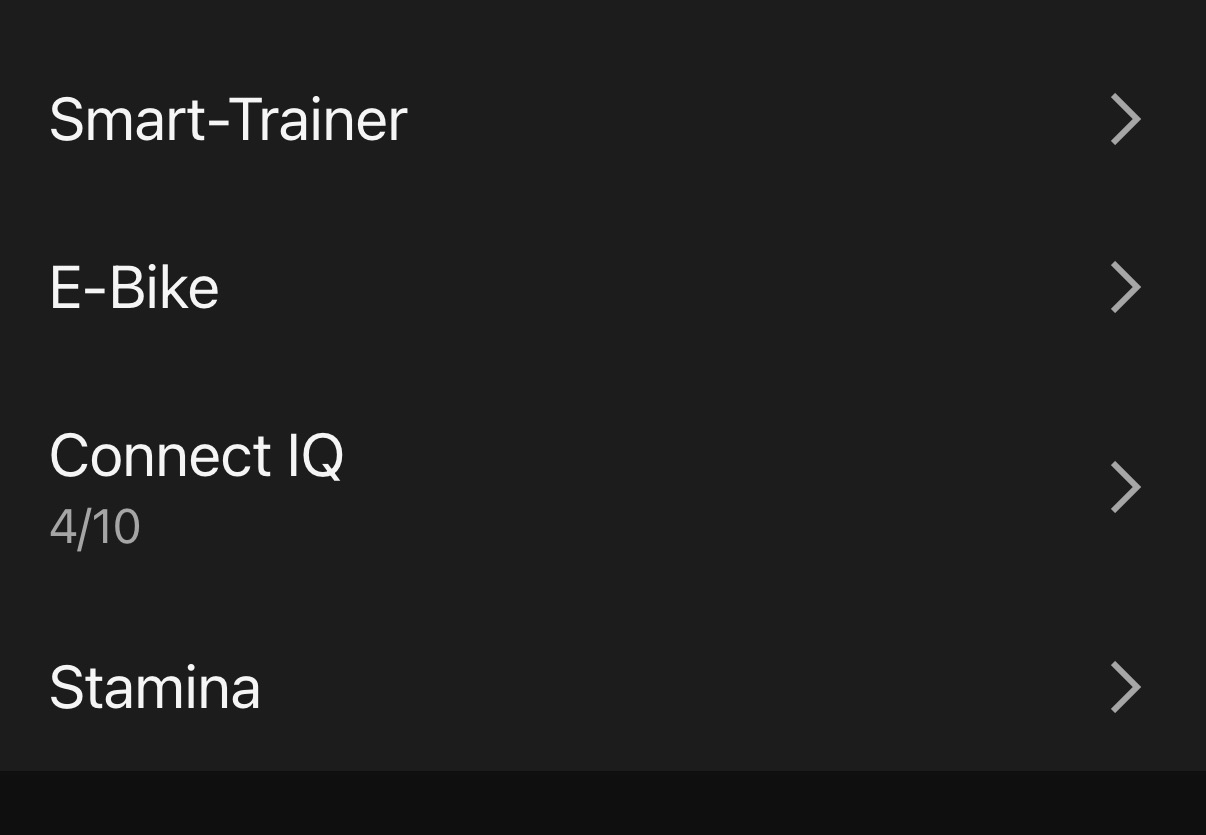Screen dimensions: 1206x835
Task: Select the list item showing 4/10
Action: click(600, 488)
